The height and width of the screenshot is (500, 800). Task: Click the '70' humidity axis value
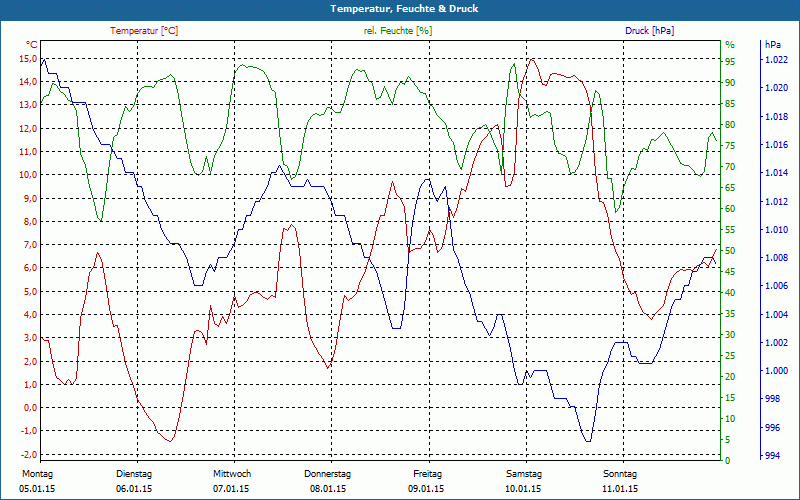pos(731,166)
